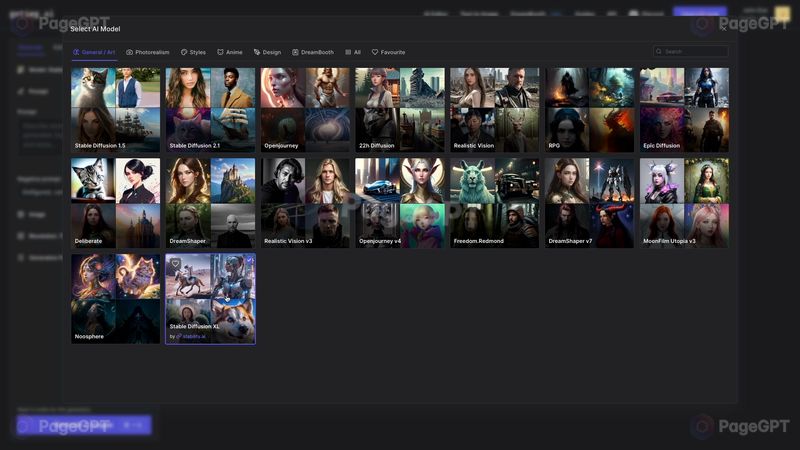Open the Design tab
The width and height of the screenshot is (800, 450).
click(267, 52)
